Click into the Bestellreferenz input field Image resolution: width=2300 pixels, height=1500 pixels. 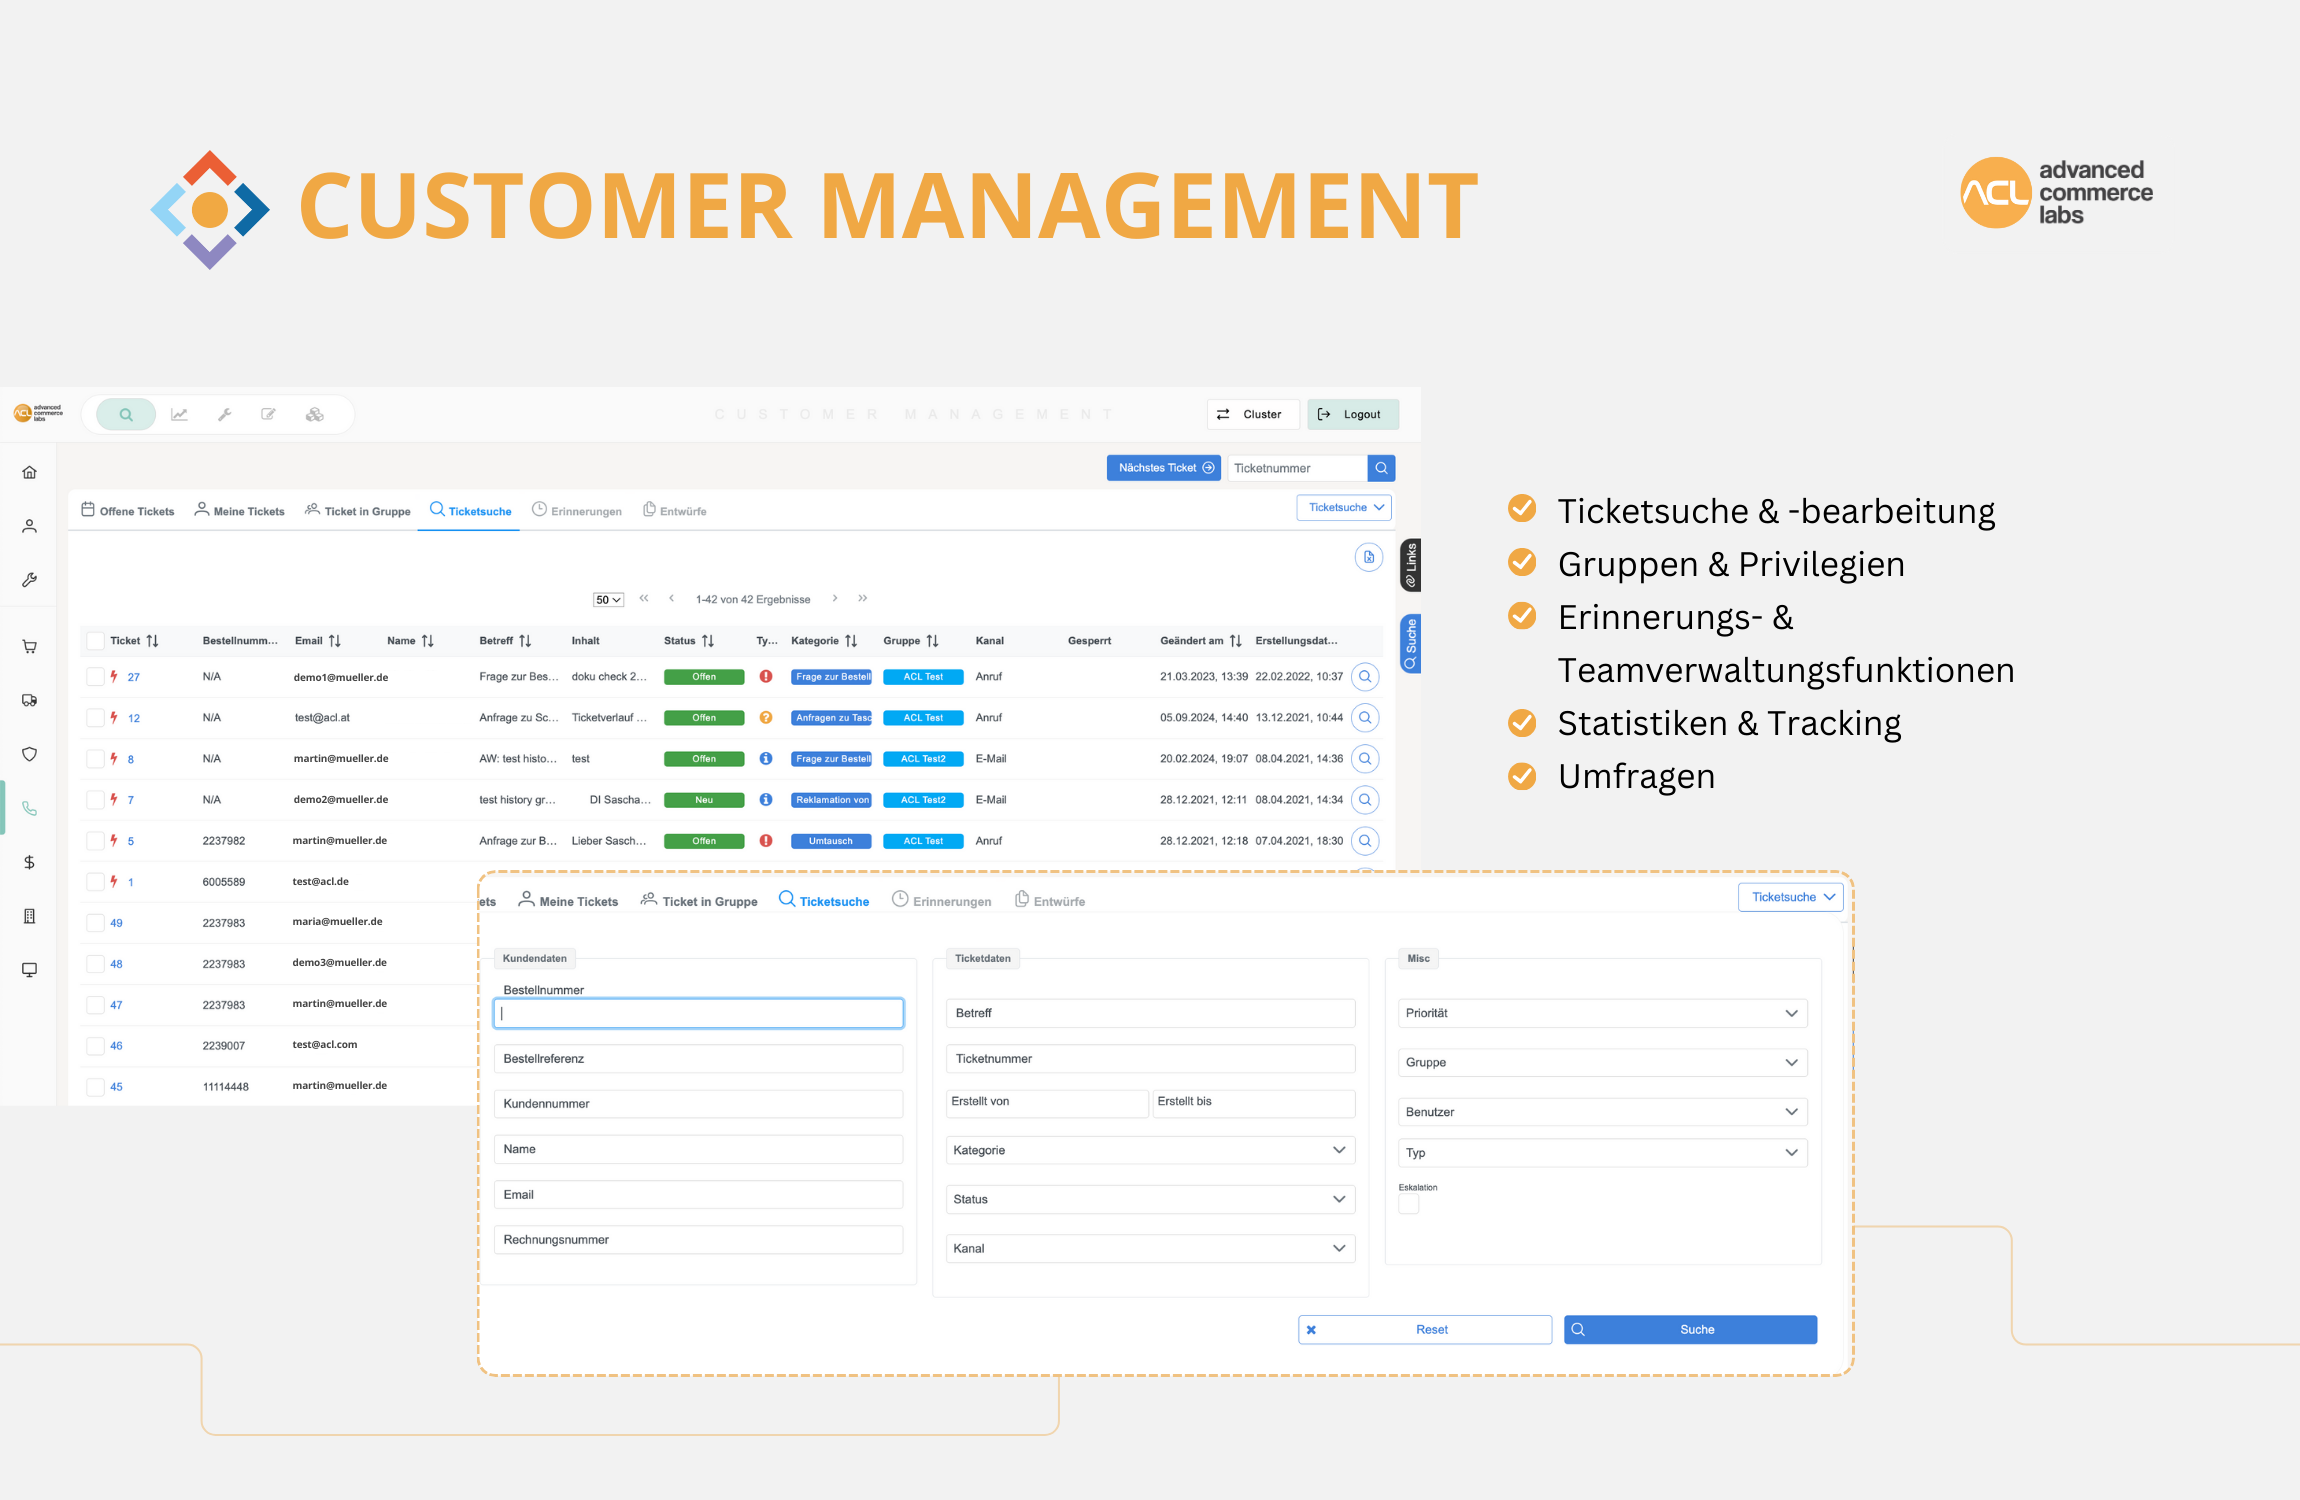pos(698,1058)
